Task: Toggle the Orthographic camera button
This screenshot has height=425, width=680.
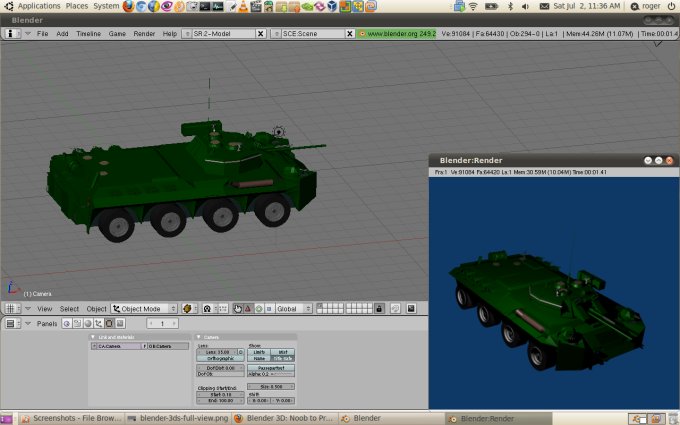Action: pos(220,358)
